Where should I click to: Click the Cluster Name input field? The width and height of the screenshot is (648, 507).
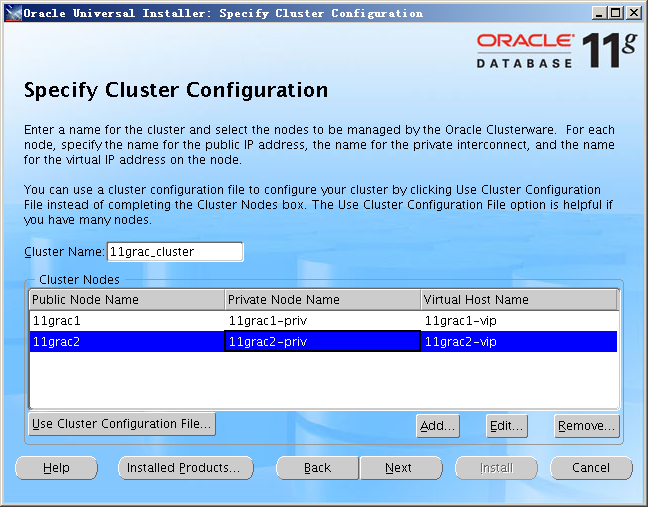point(174,252)
